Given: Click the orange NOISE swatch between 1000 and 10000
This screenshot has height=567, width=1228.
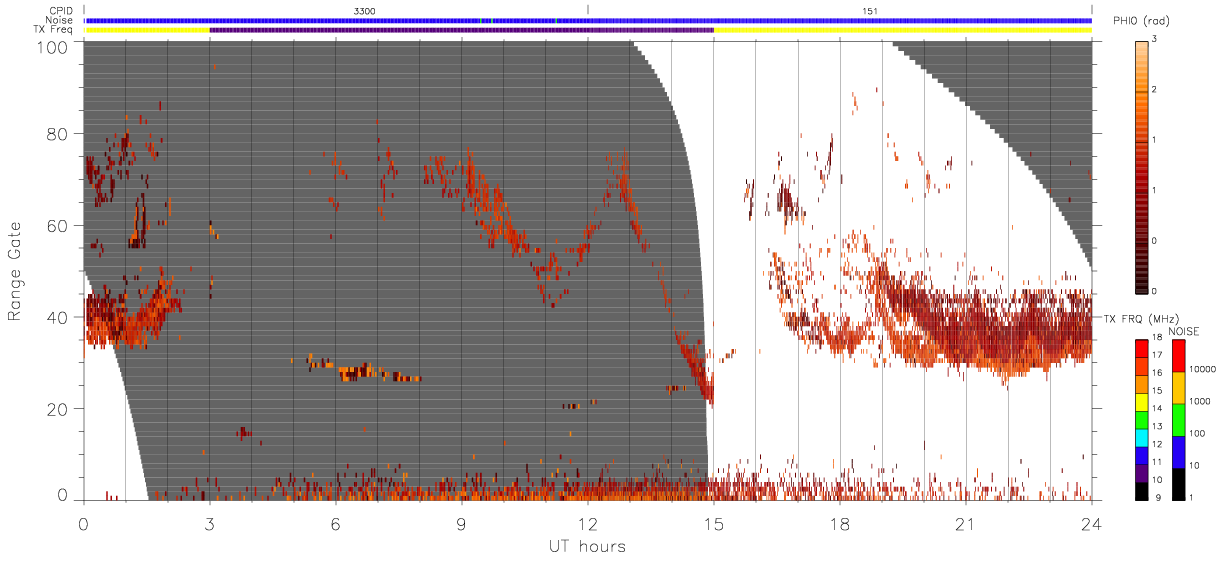Looking at the screenshot, I should pyautogui.click(x=1178, y=388).
